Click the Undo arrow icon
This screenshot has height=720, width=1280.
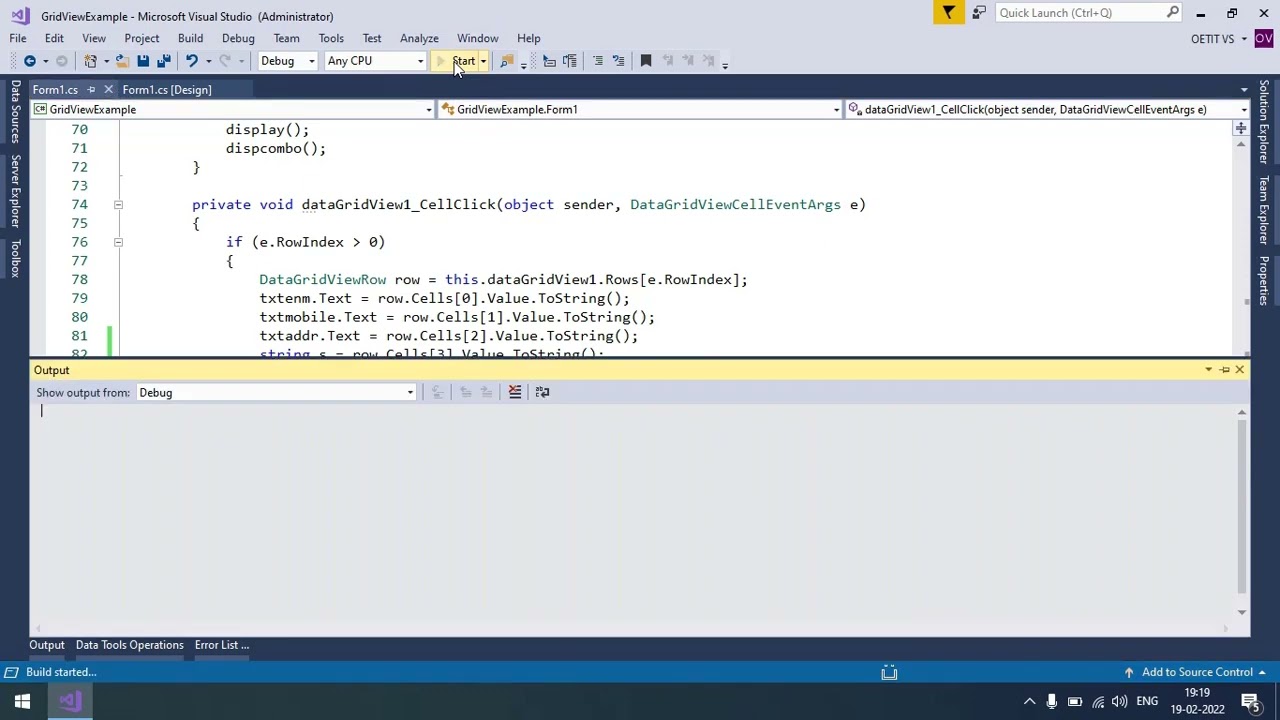[x=191, y=61]
